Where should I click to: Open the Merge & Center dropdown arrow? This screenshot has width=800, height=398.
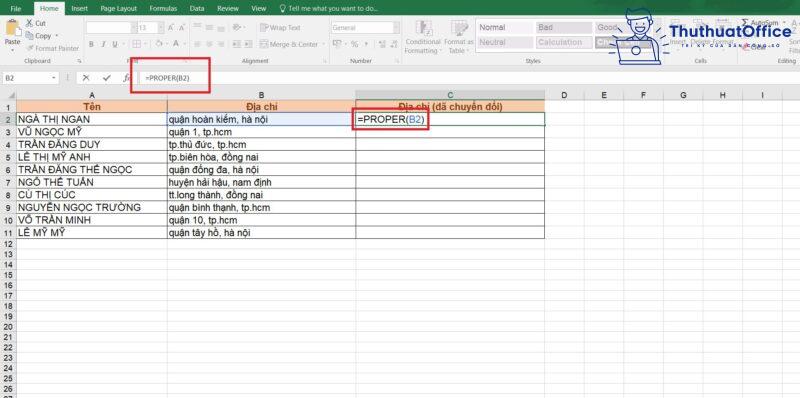323,44
